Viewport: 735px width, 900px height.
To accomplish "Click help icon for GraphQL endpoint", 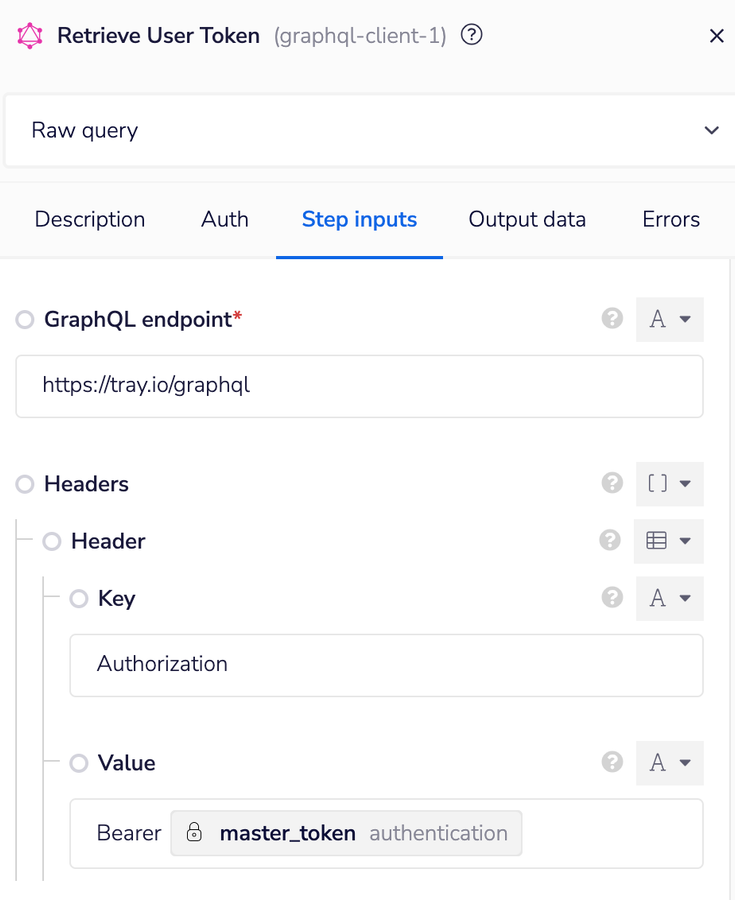I will [x=613, y=319].
